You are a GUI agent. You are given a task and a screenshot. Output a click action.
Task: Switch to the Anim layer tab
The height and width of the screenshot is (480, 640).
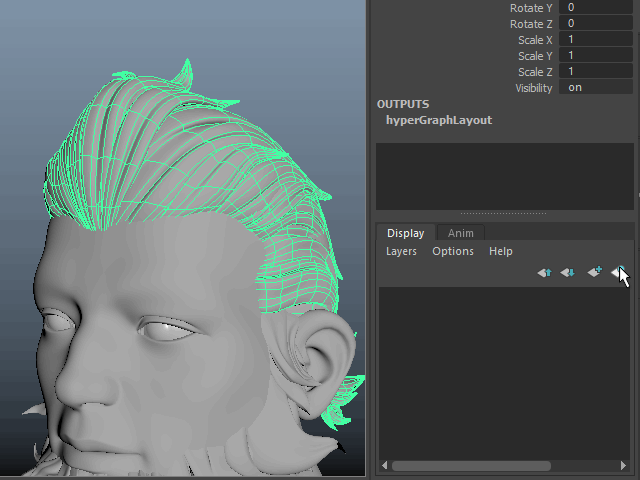pos(460,233)
